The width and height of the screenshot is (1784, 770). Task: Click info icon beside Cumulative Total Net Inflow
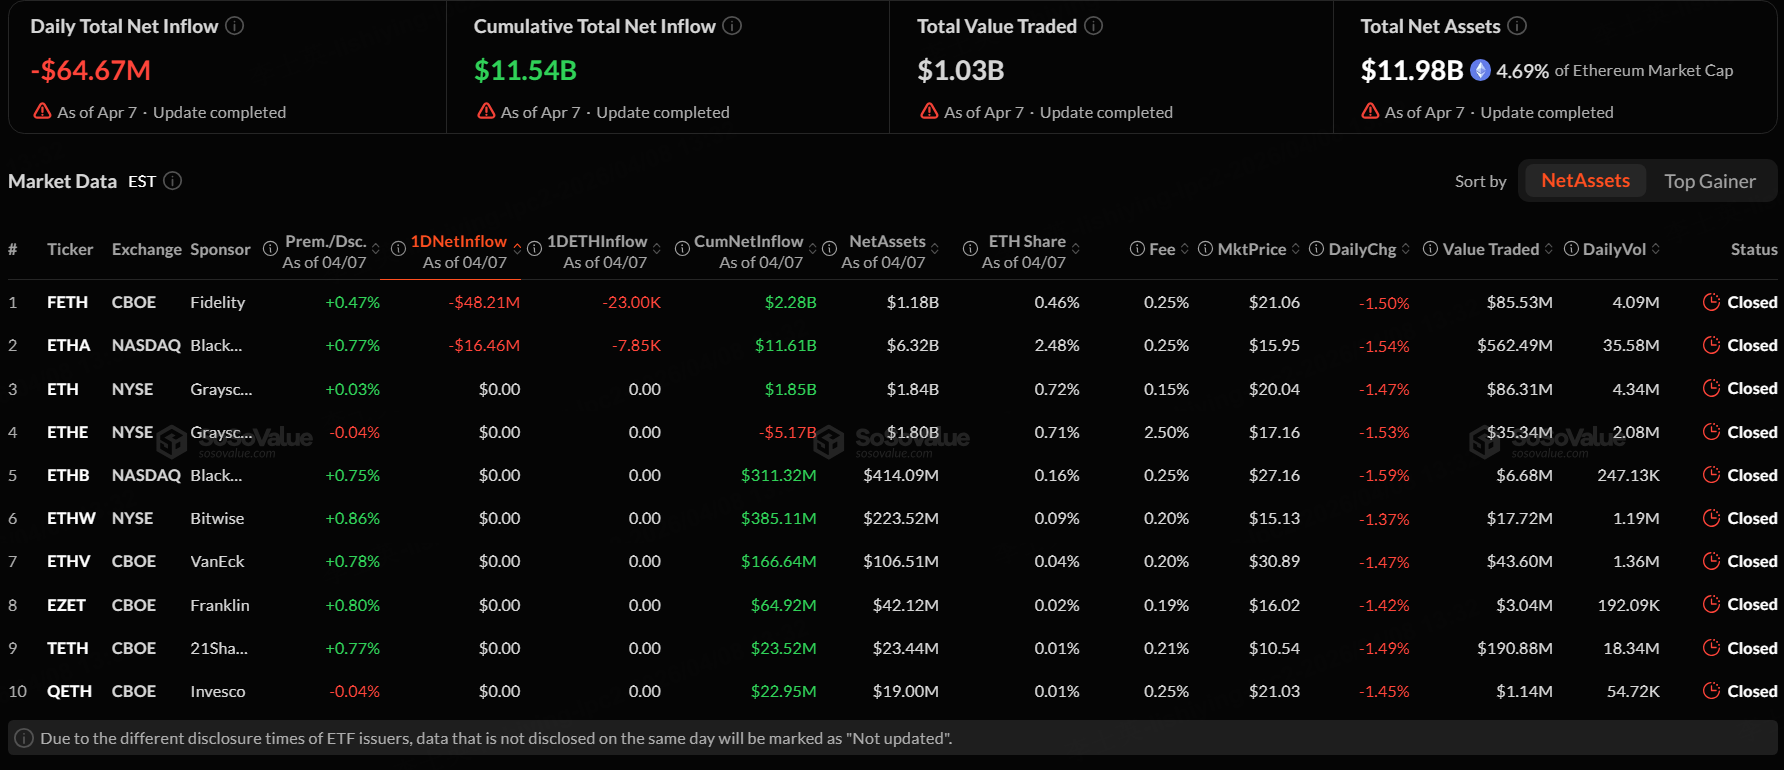coord(732,26)
